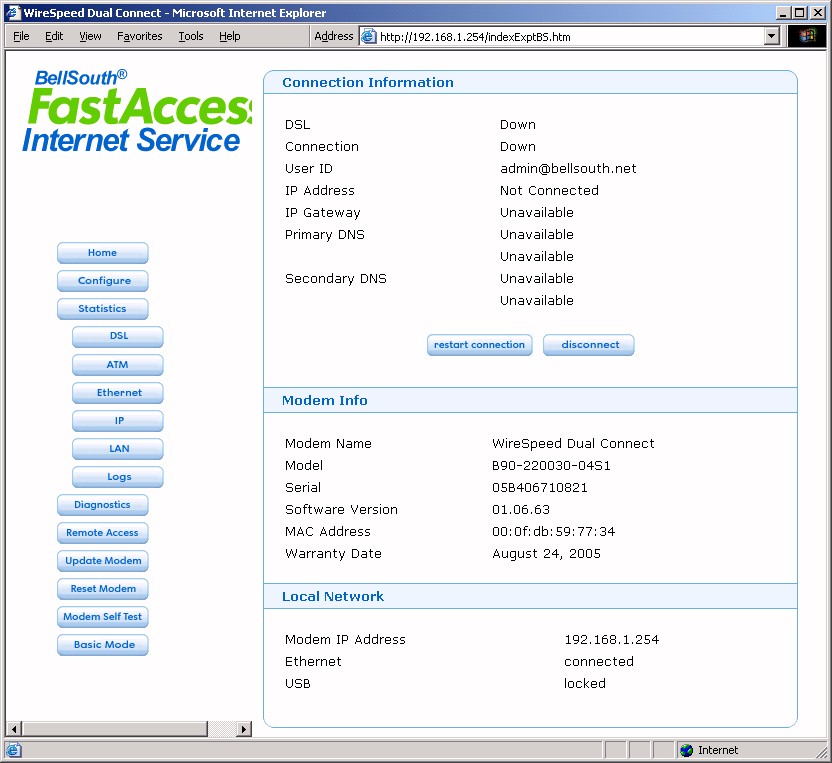Viewport: 832px width, 763px height.
Task: View DSL statistics
Action: [x=118, y=336]
